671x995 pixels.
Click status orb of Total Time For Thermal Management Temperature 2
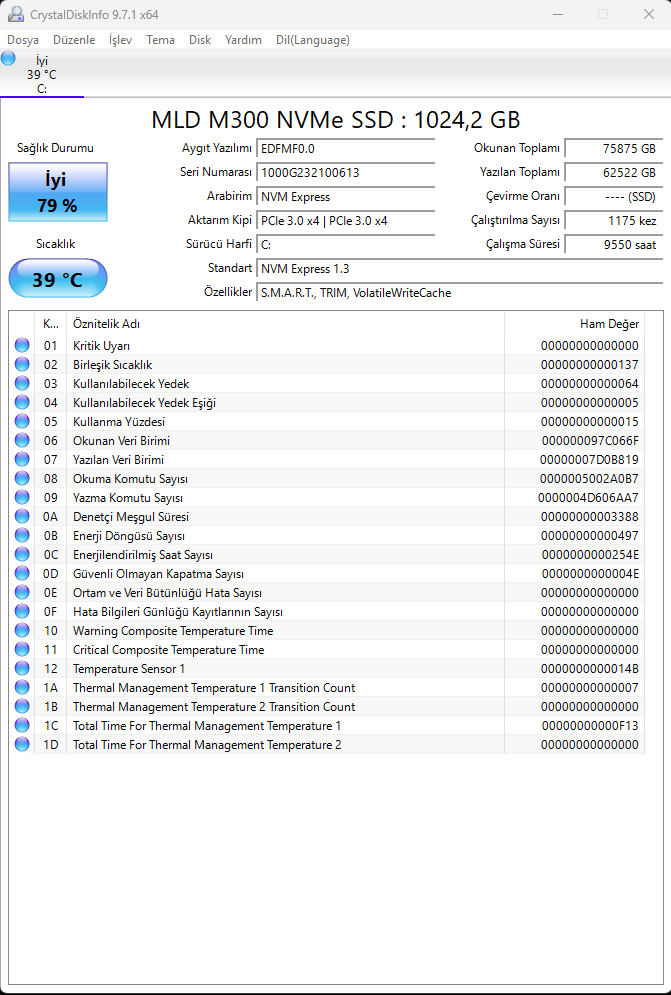[x=22, y=744]
